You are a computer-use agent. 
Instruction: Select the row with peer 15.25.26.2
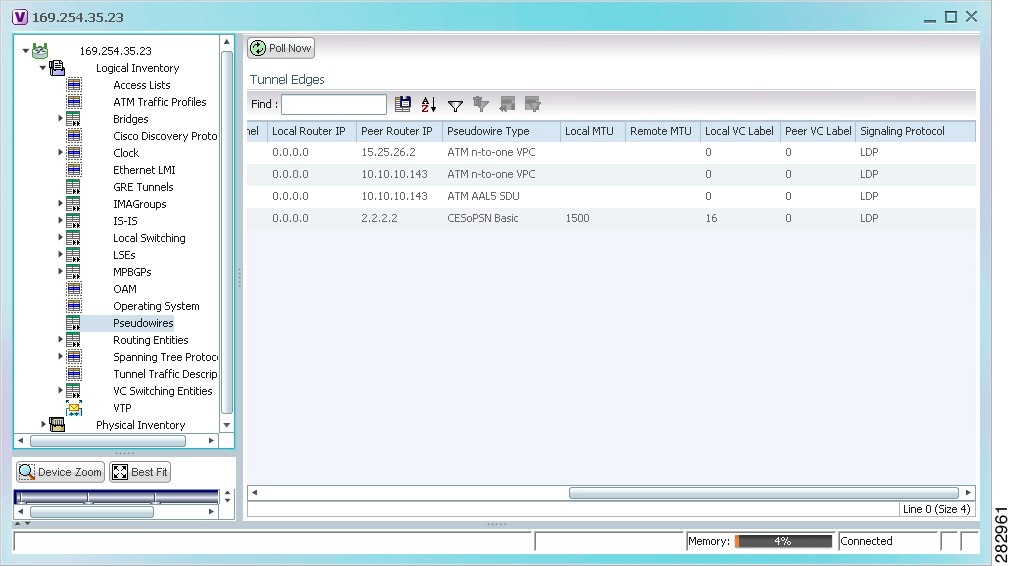pos(611,152)
